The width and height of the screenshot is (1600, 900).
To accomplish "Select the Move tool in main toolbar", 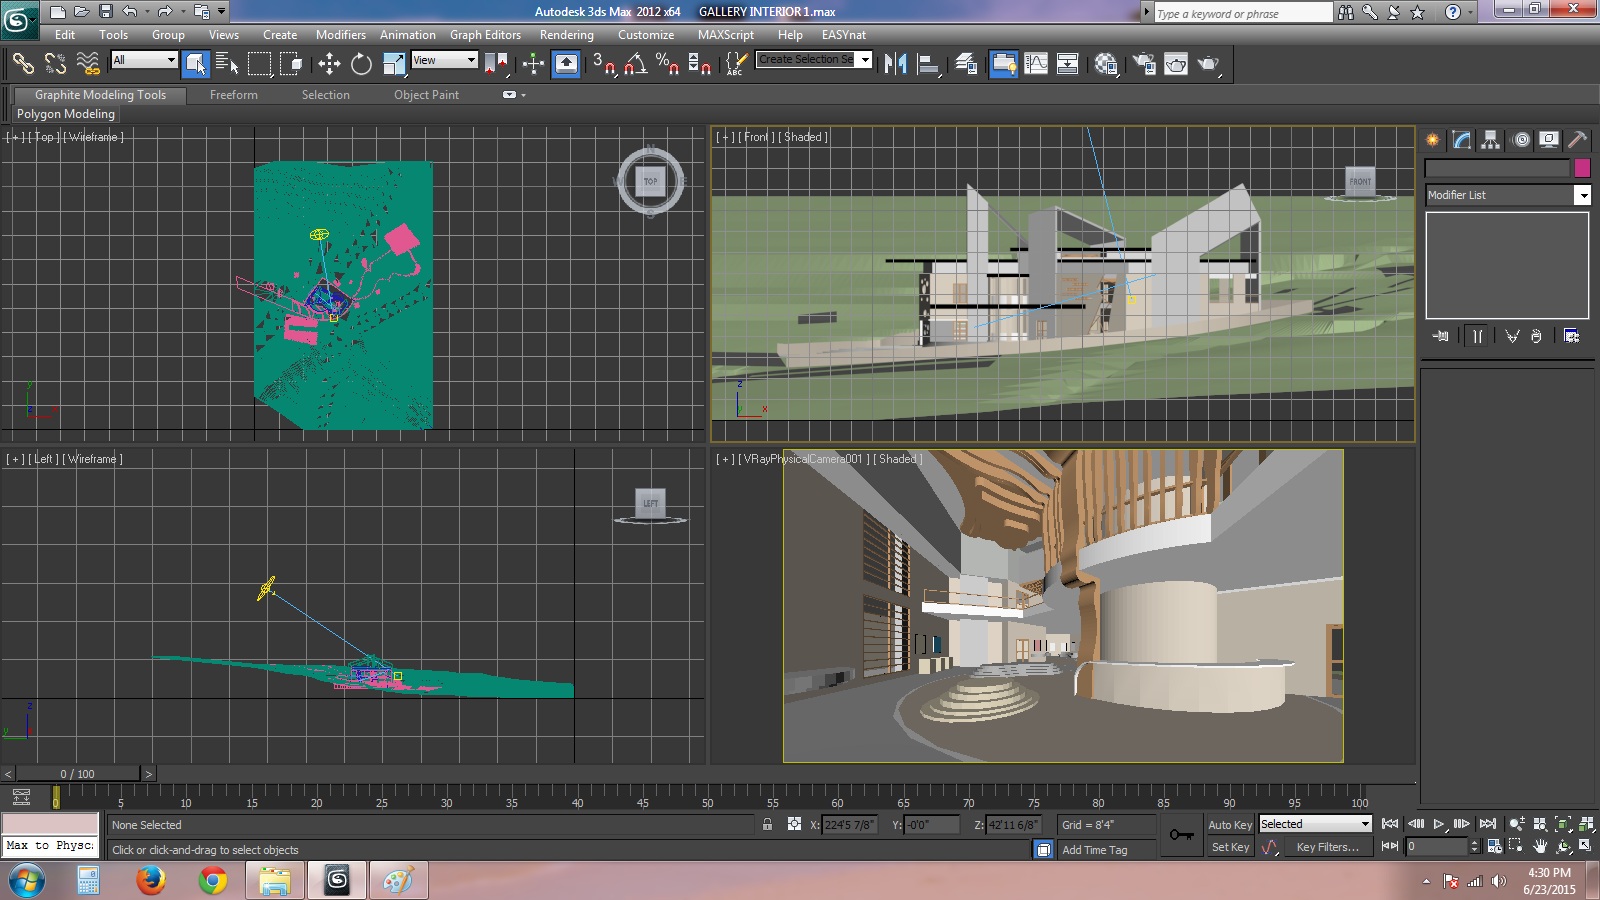I will (x=329, y=64).
